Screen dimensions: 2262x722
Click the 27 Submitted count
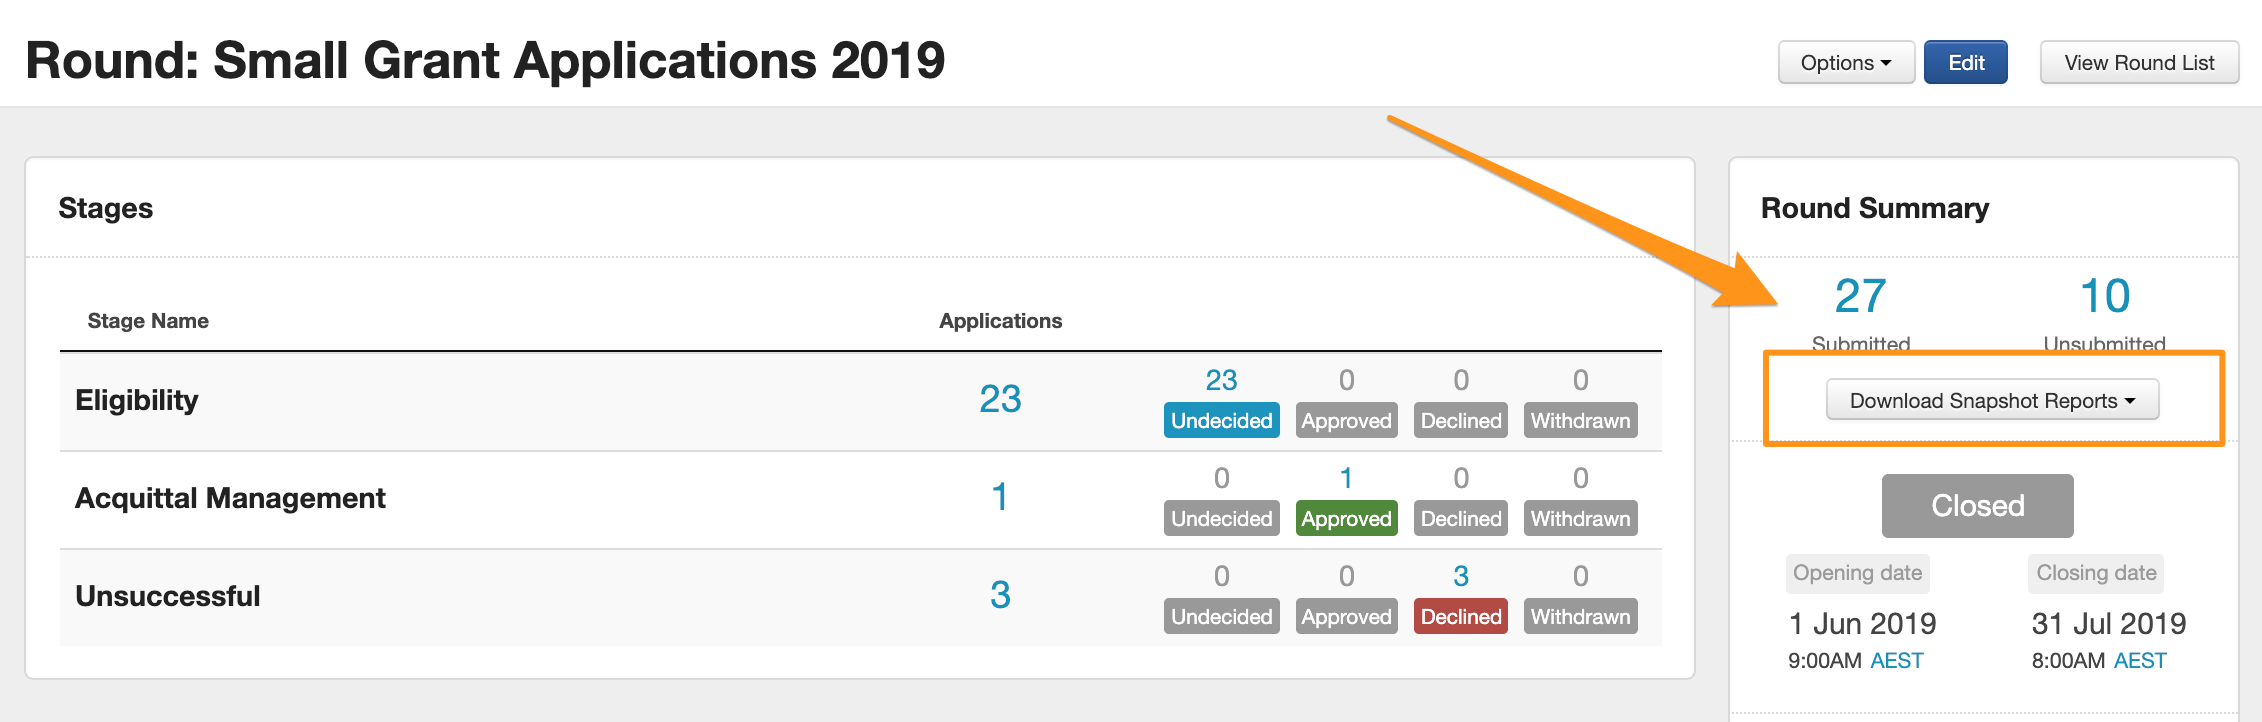[1860, 296]
